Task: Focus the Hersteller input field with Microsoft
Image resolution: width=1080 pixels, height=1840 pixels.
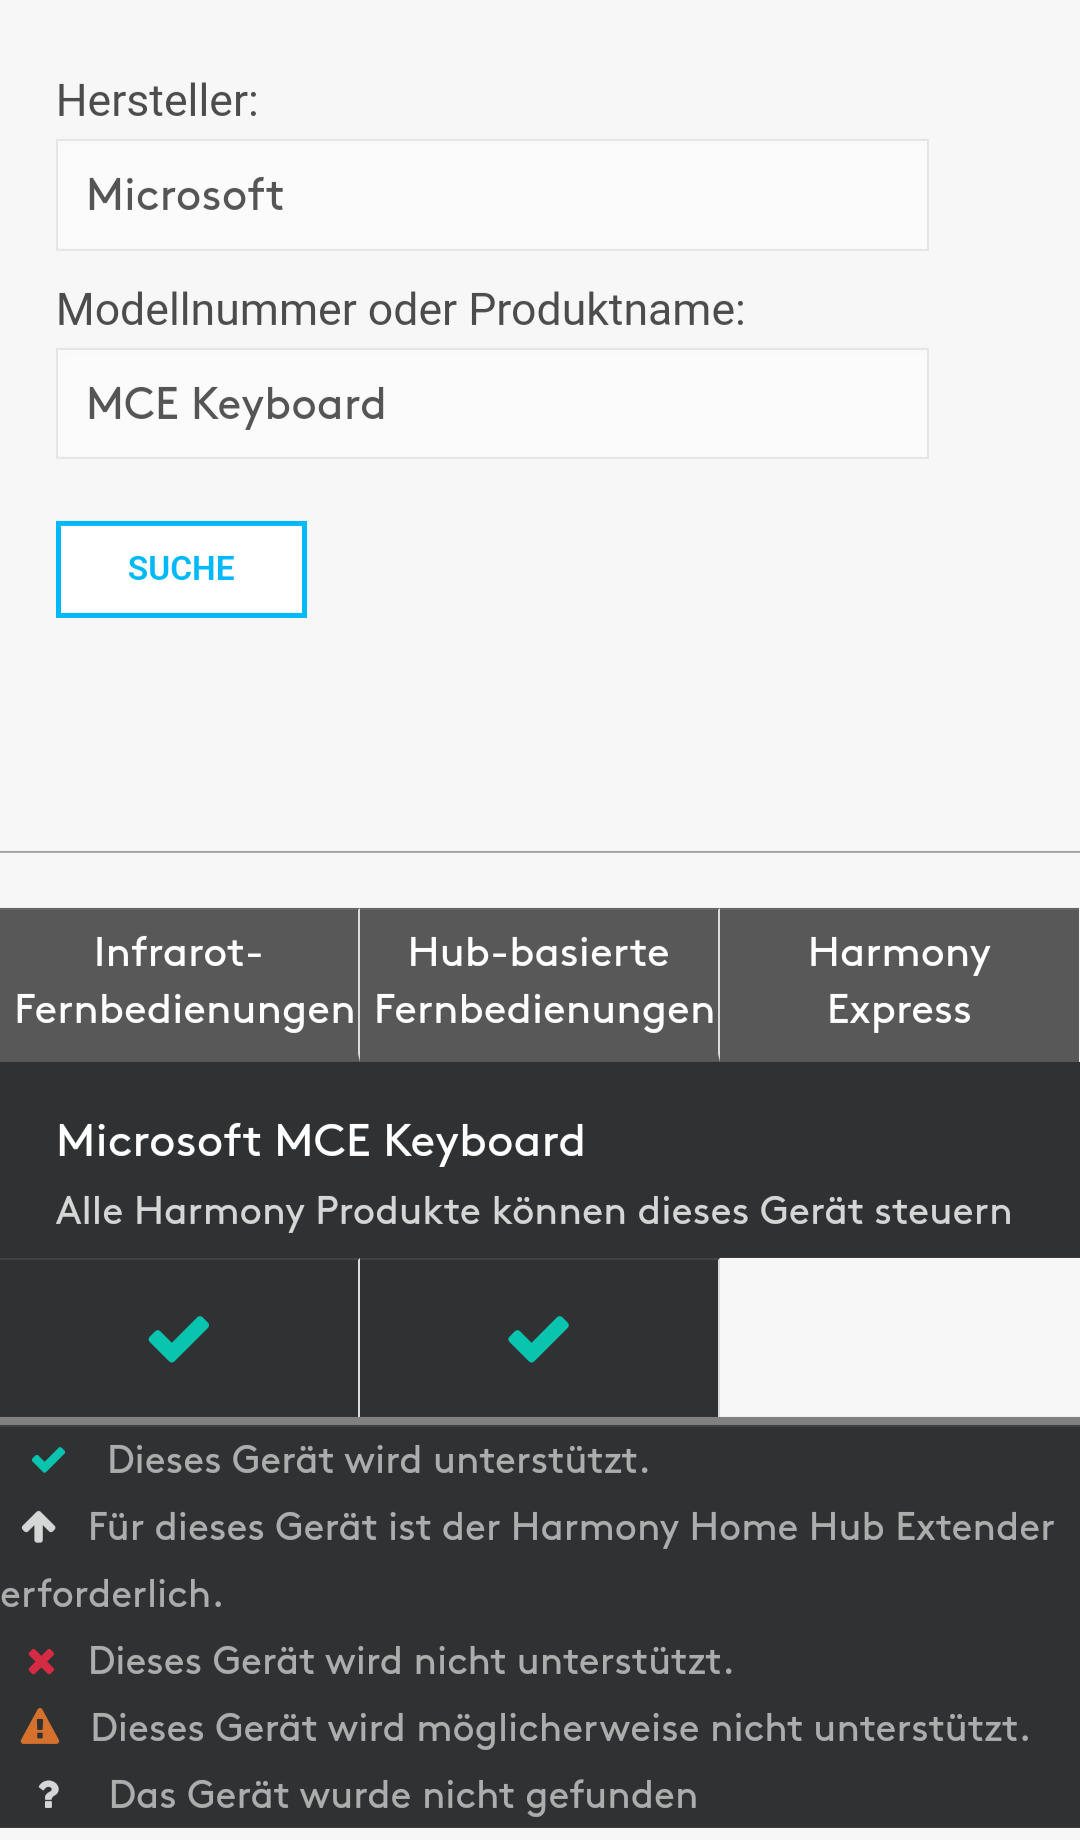Action: (x=492, y=195)
